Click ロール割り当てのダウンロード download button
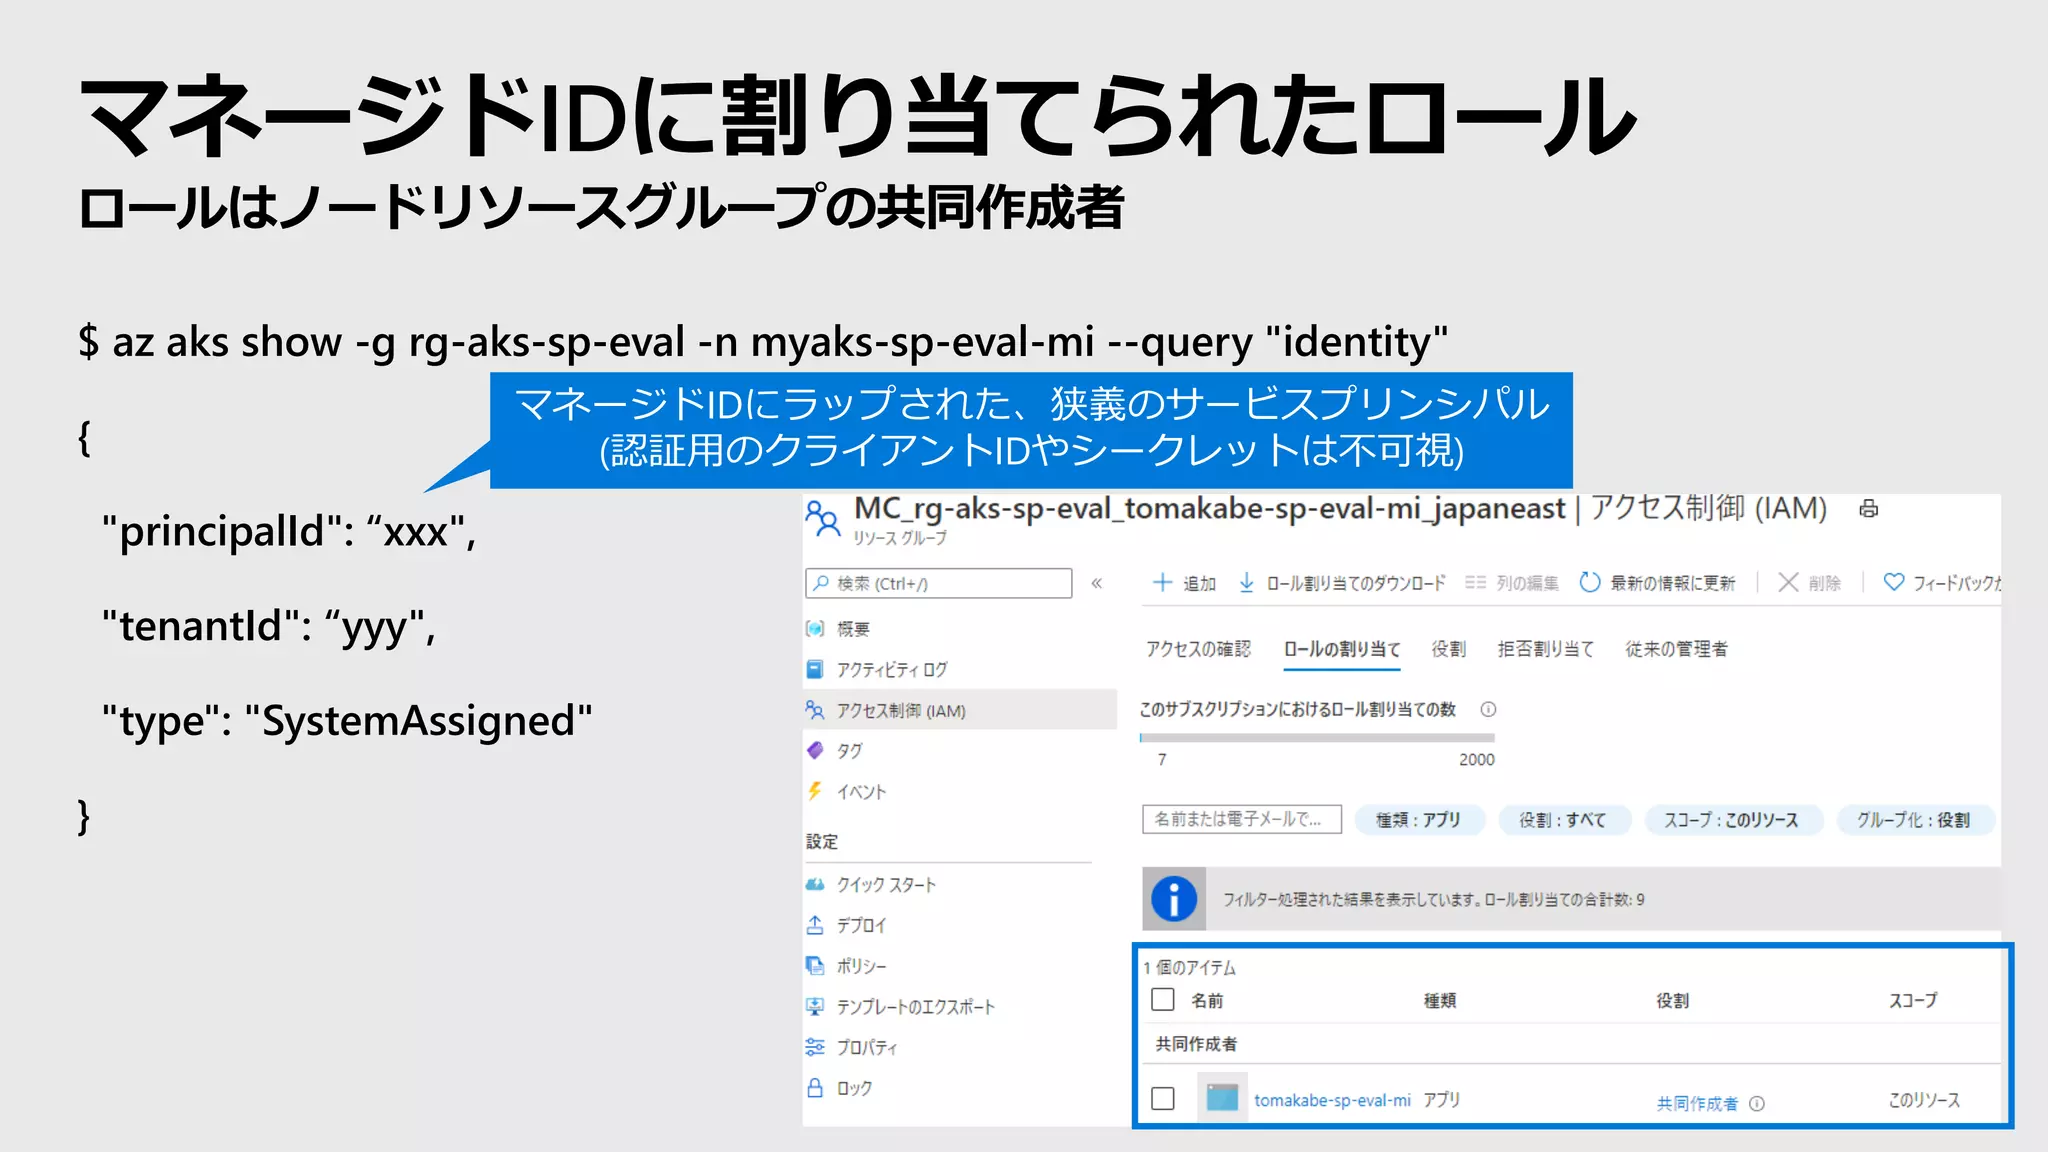Viewport: 2048px width, 1152px height. 1342,583
